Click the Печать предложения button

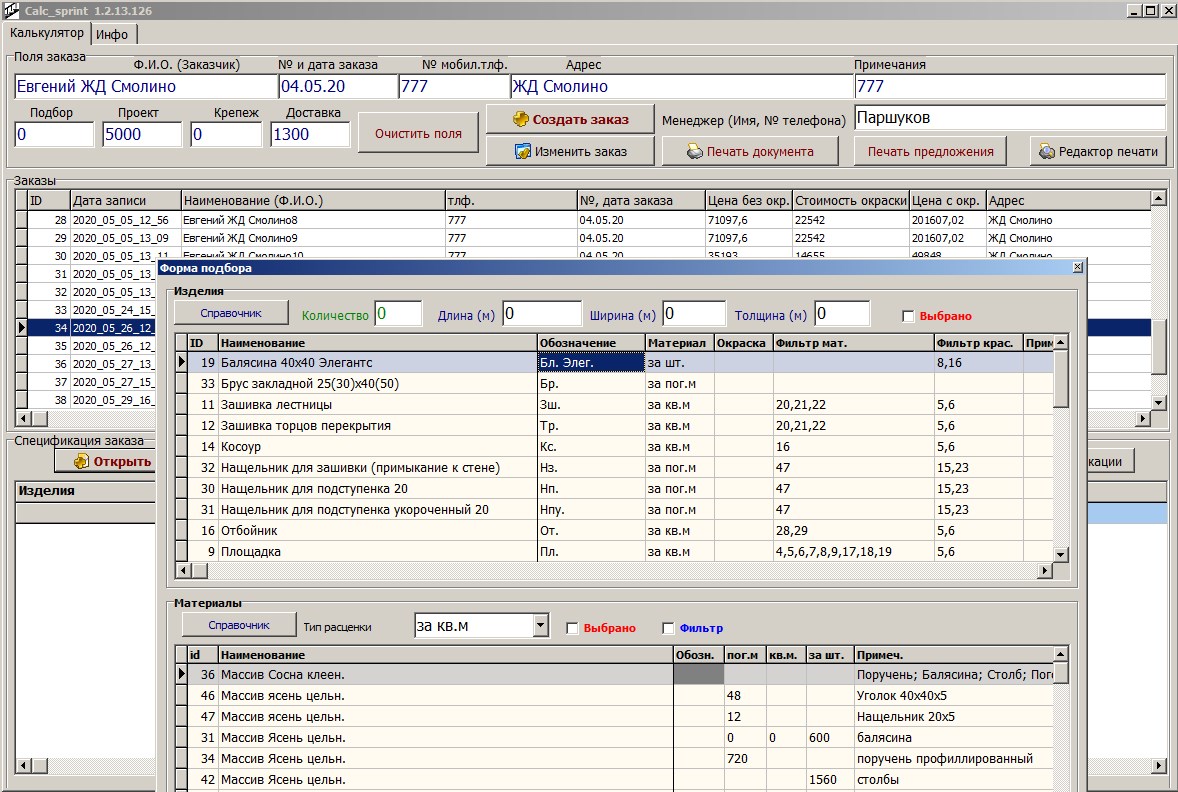[x=930, y=152]
